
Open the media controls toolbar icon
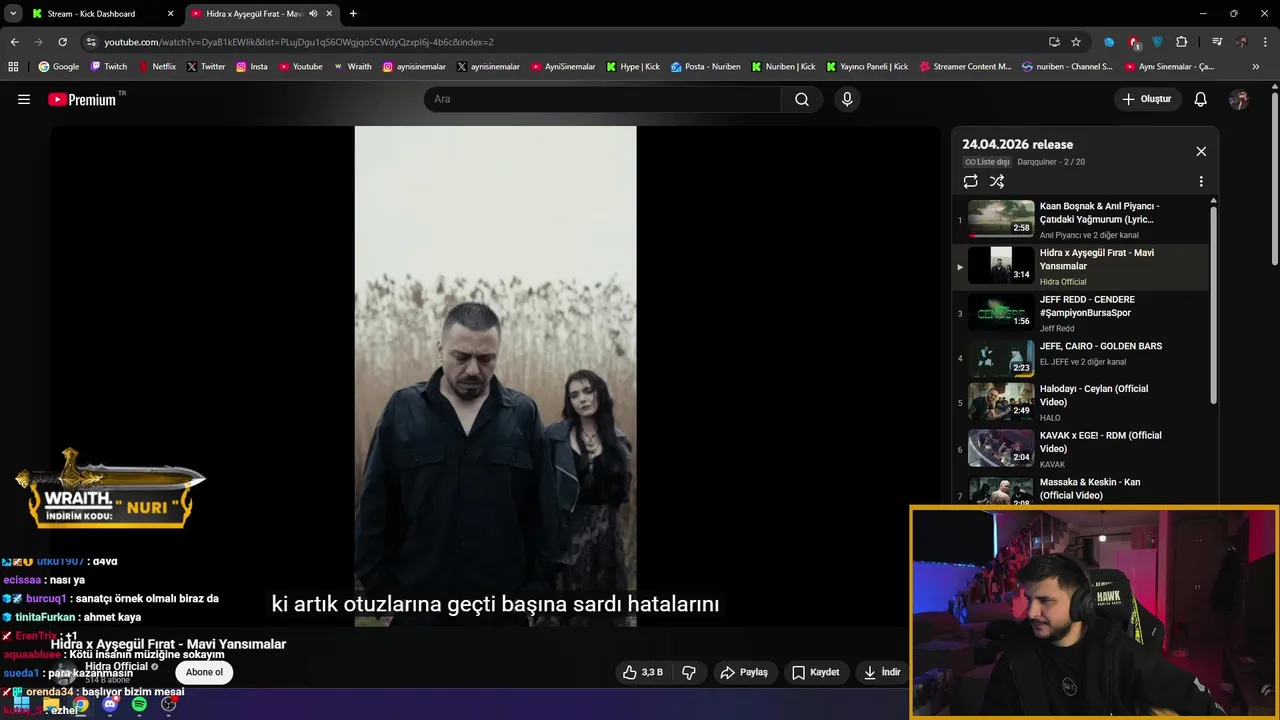[1217, 42]
